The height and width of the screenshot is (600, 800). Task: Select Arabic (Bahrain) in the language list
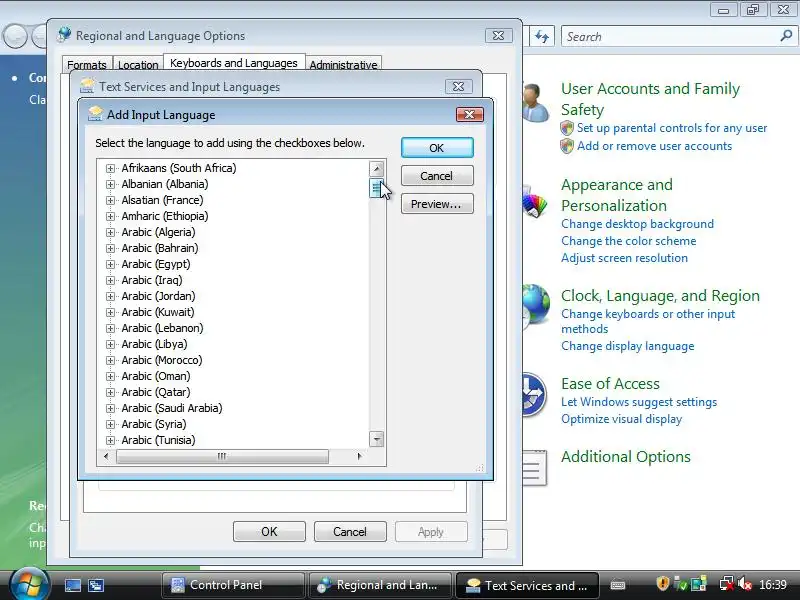point(160,248)
